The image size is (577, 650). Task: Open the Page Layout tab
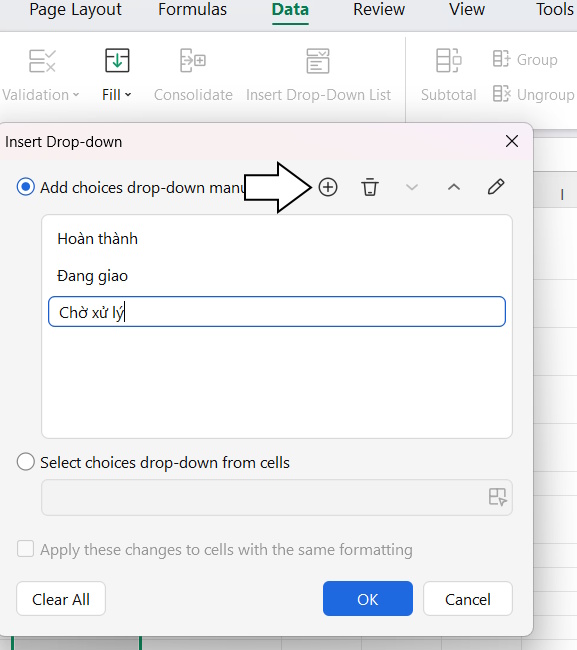75,10
